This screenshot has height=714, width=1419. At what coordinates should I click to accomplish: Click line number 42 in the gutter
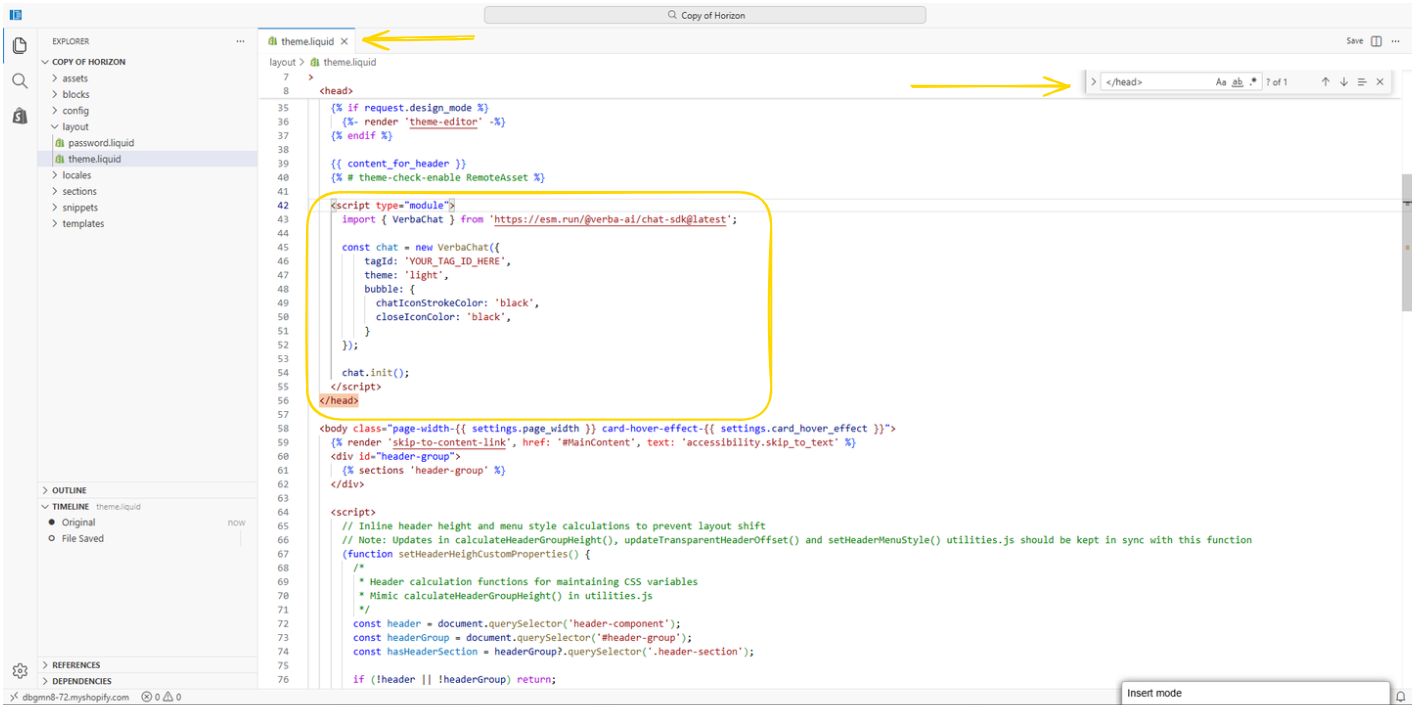tap(283, 205)
